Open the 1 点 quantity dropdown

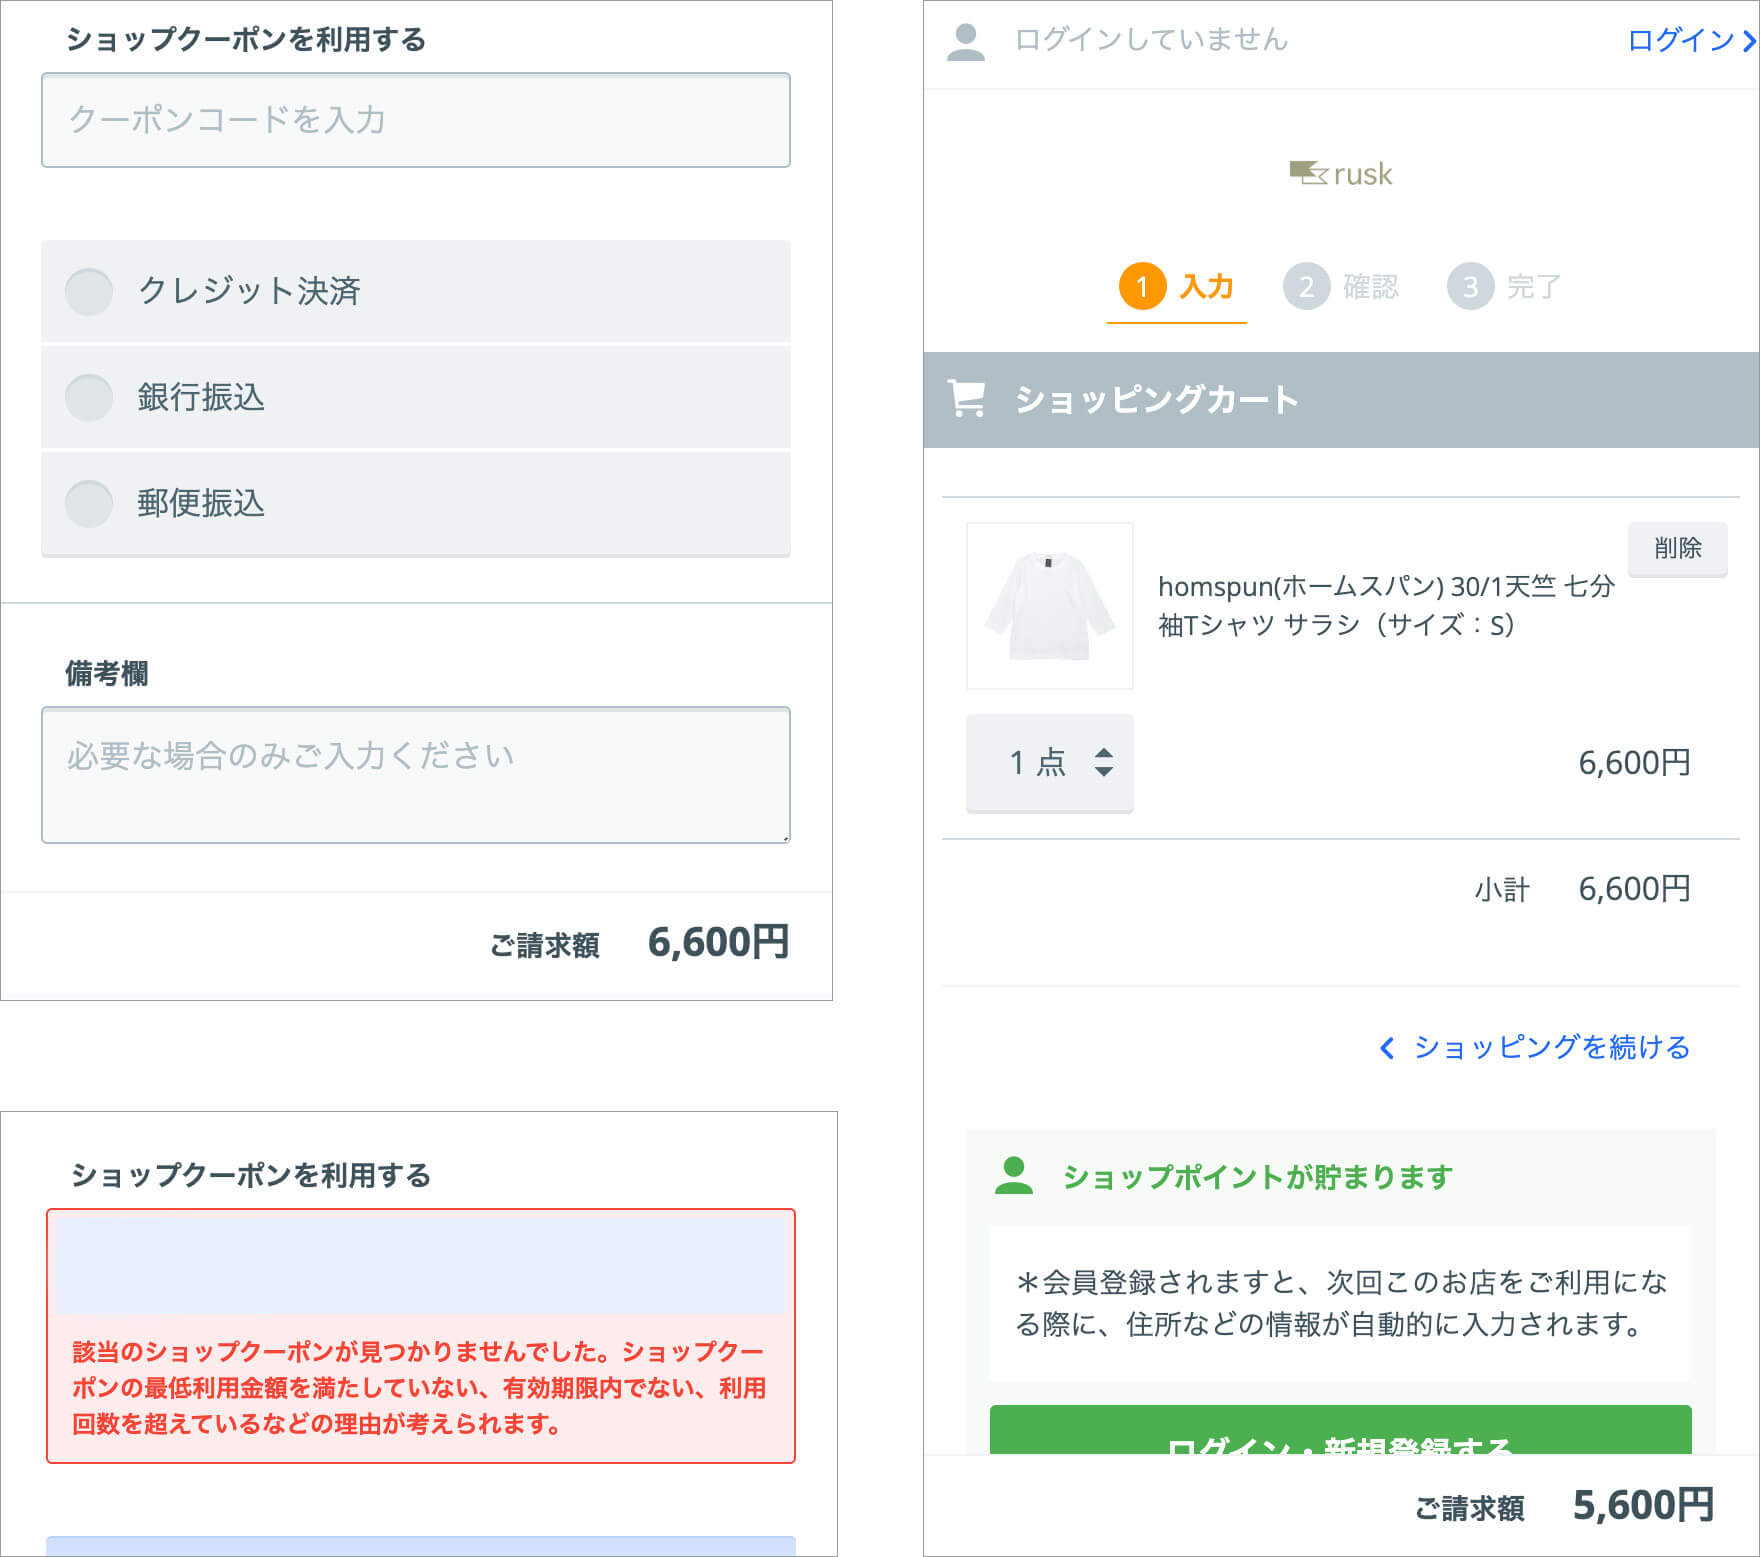[1050, 763]
